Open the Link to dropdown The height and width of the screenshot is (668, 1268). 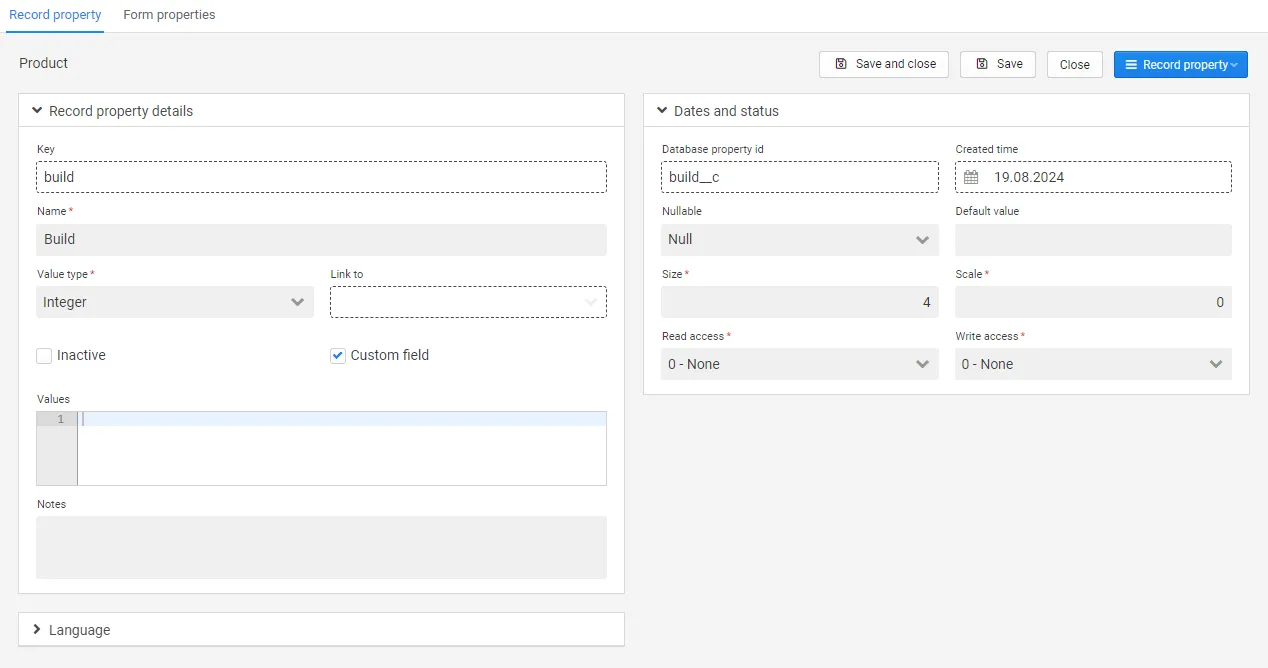coord(468,302)
